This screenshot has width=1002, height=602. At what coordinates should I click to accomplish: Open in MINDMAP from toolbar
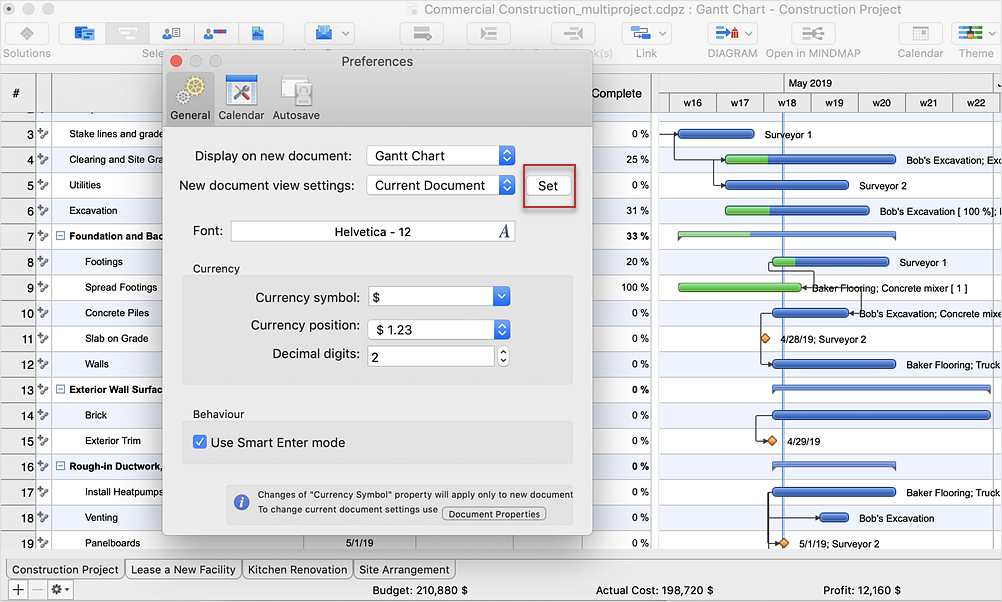[x=813, y=35]
